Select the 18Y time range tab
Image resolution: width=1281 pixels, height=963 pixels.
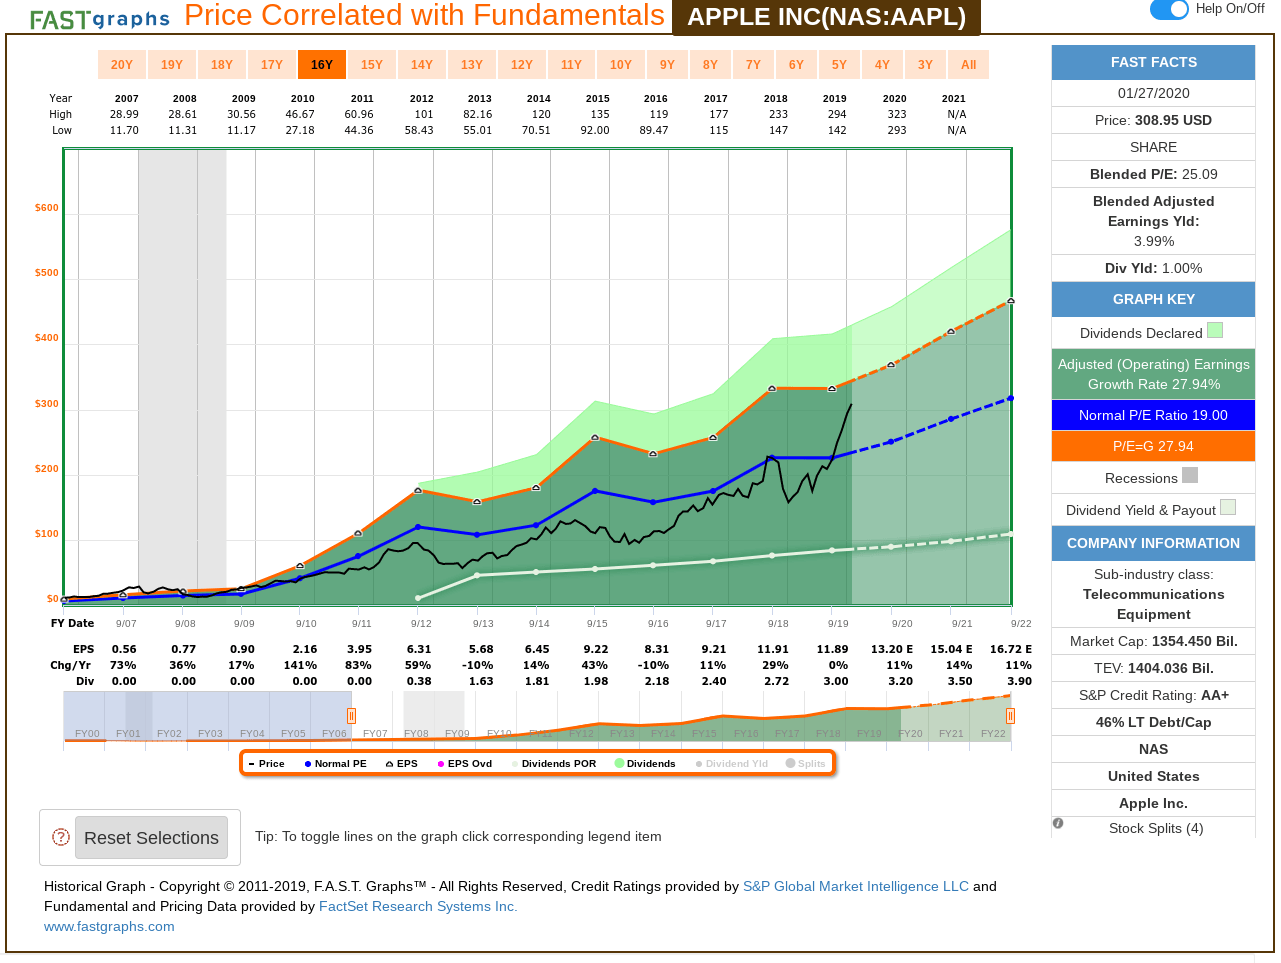click(222, 65)
